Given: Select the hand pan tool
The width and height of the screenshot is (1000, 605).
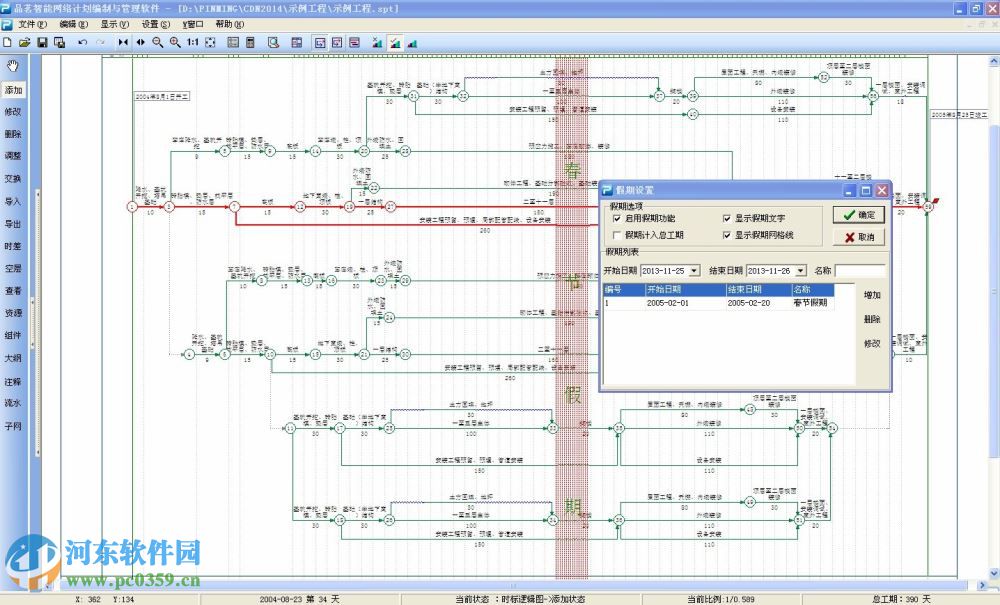Looking at the screenshot, I should pyautogui.click(x=13, y=67).
